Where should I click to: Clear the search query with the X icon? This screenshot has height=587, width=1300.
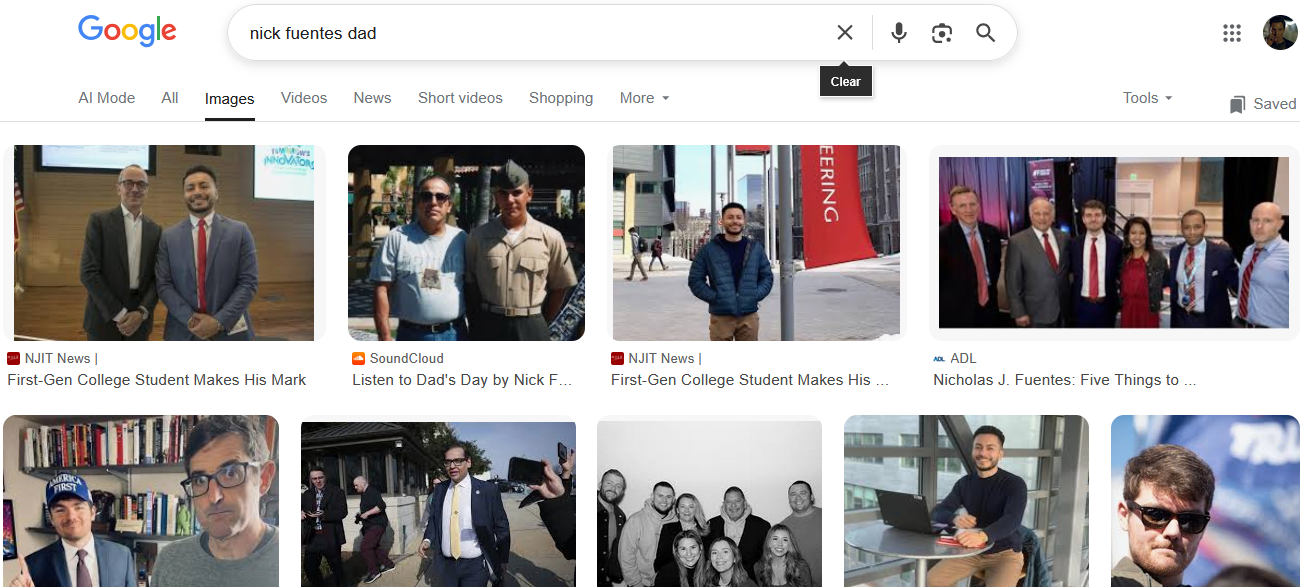point(845,33)
